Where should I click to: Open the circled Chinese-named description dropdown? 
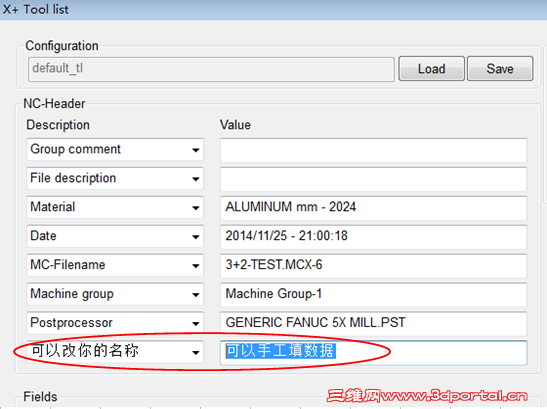[115, 351]
